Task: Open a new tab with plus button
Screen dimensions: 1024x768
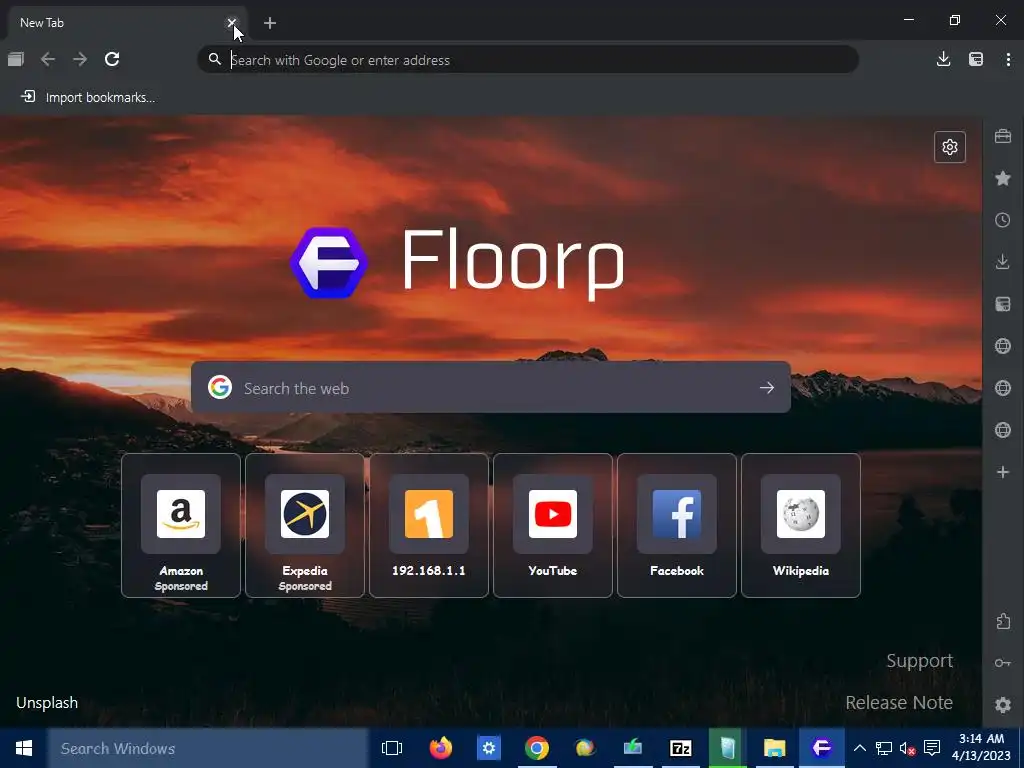Action: (270, 23)
